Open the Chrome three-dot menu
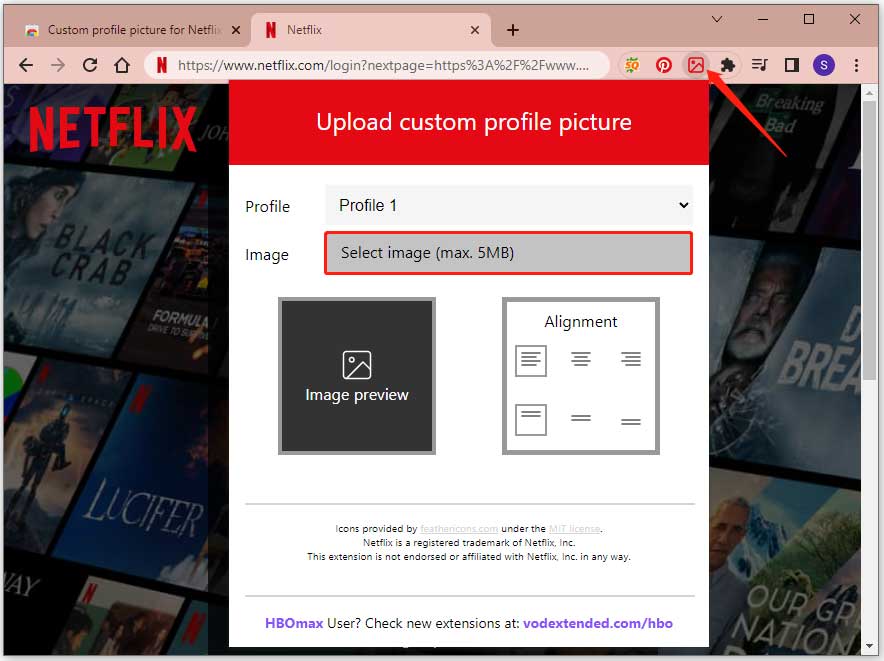The image size is (884, 661). 856,65
